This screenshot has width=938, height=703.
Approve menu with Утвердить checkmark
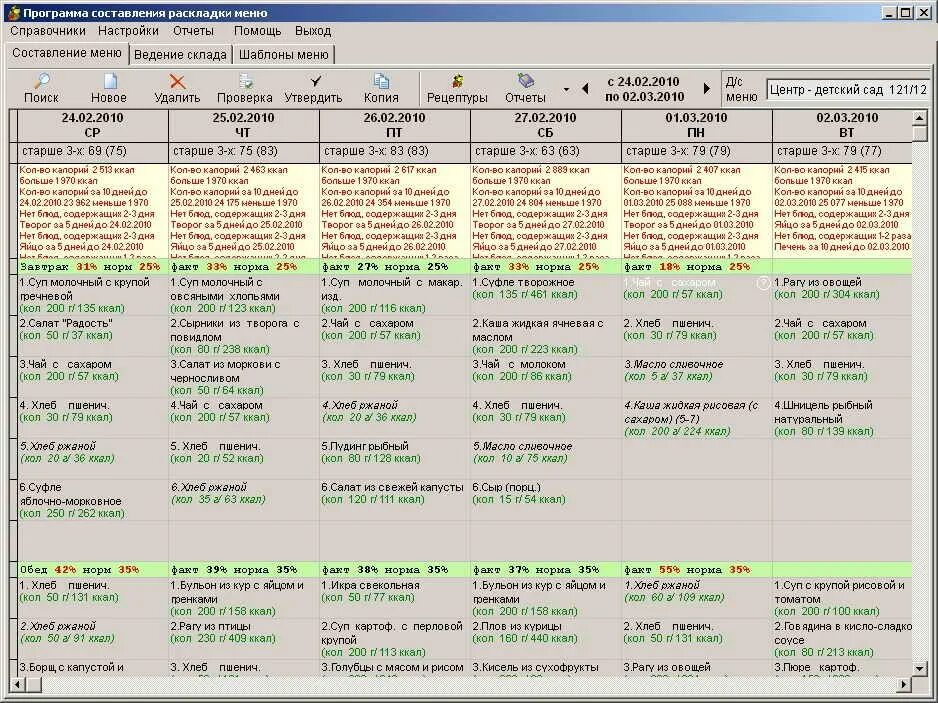pyautogui.click(x=315, y=80)
